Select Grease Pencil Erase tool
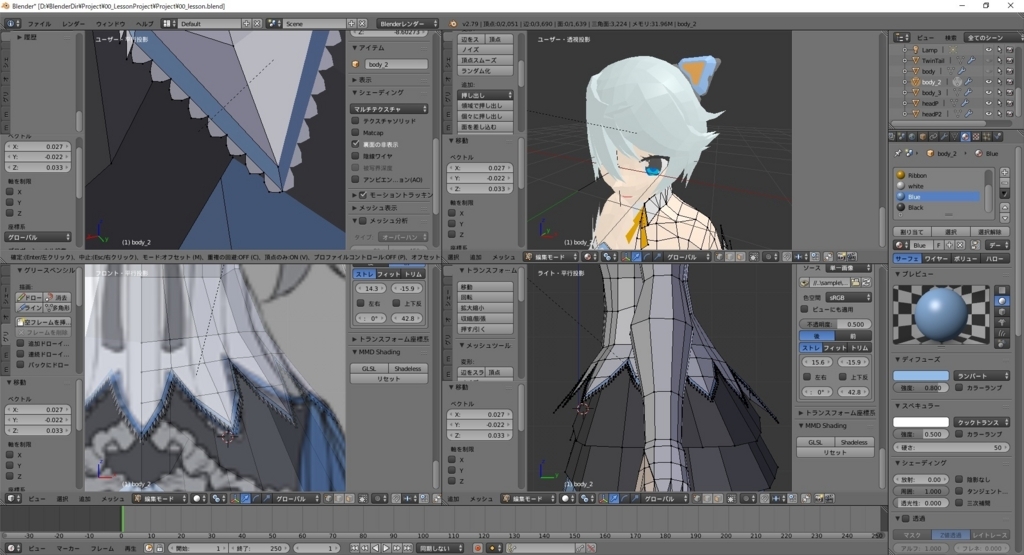This screenshot has height=555, width=1024. pyautogui.click(x=57, y=297)
